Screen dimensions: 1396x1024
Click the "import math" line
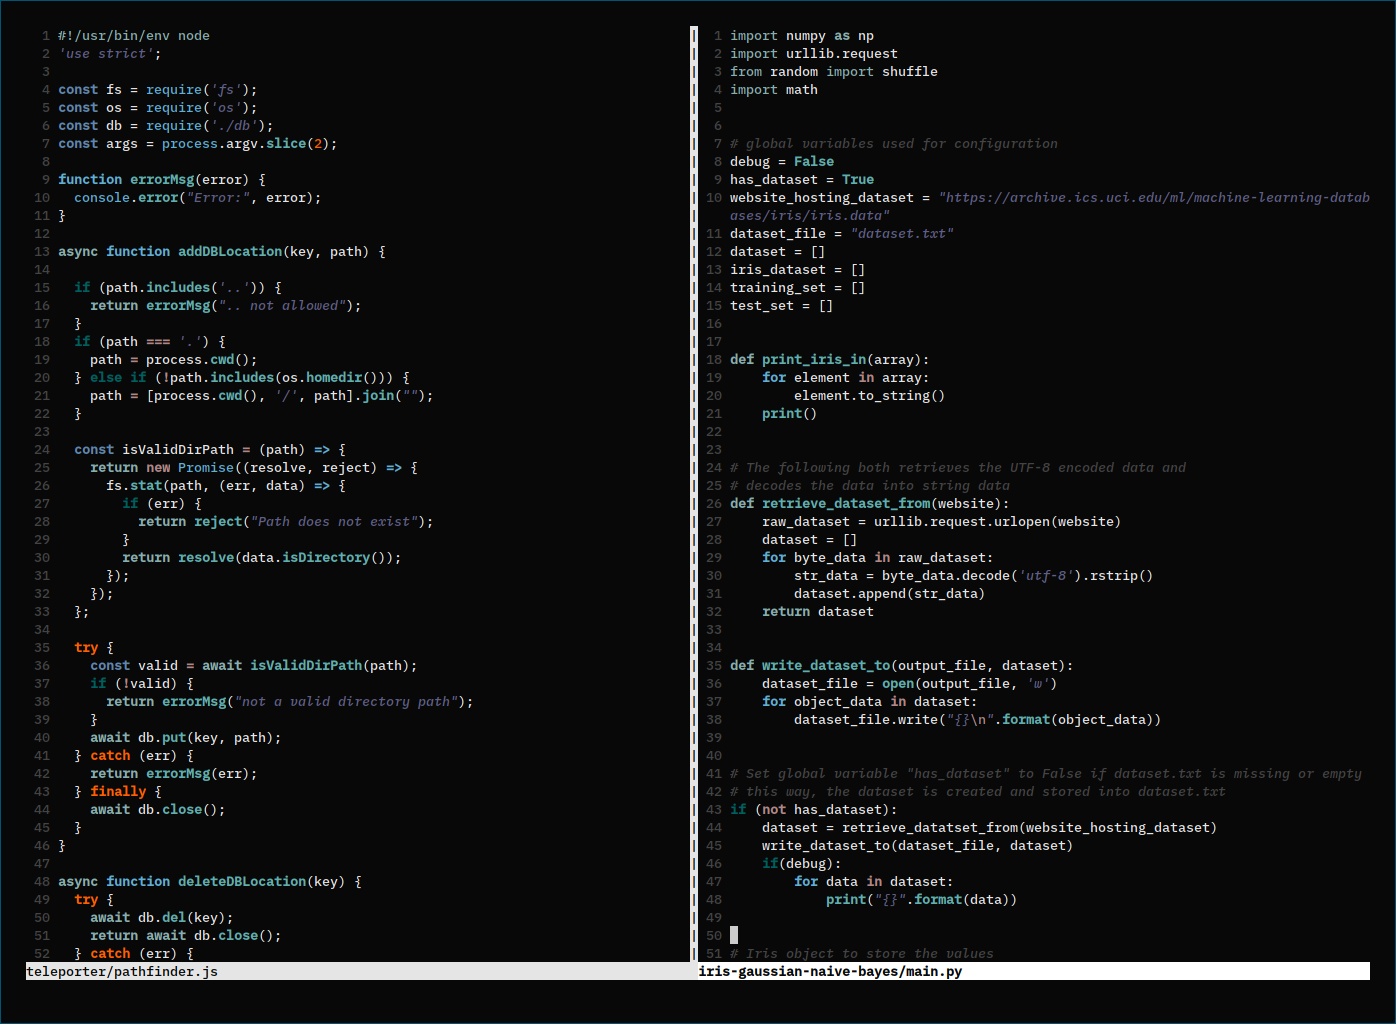pyautogui.click(x=774, y=90)
